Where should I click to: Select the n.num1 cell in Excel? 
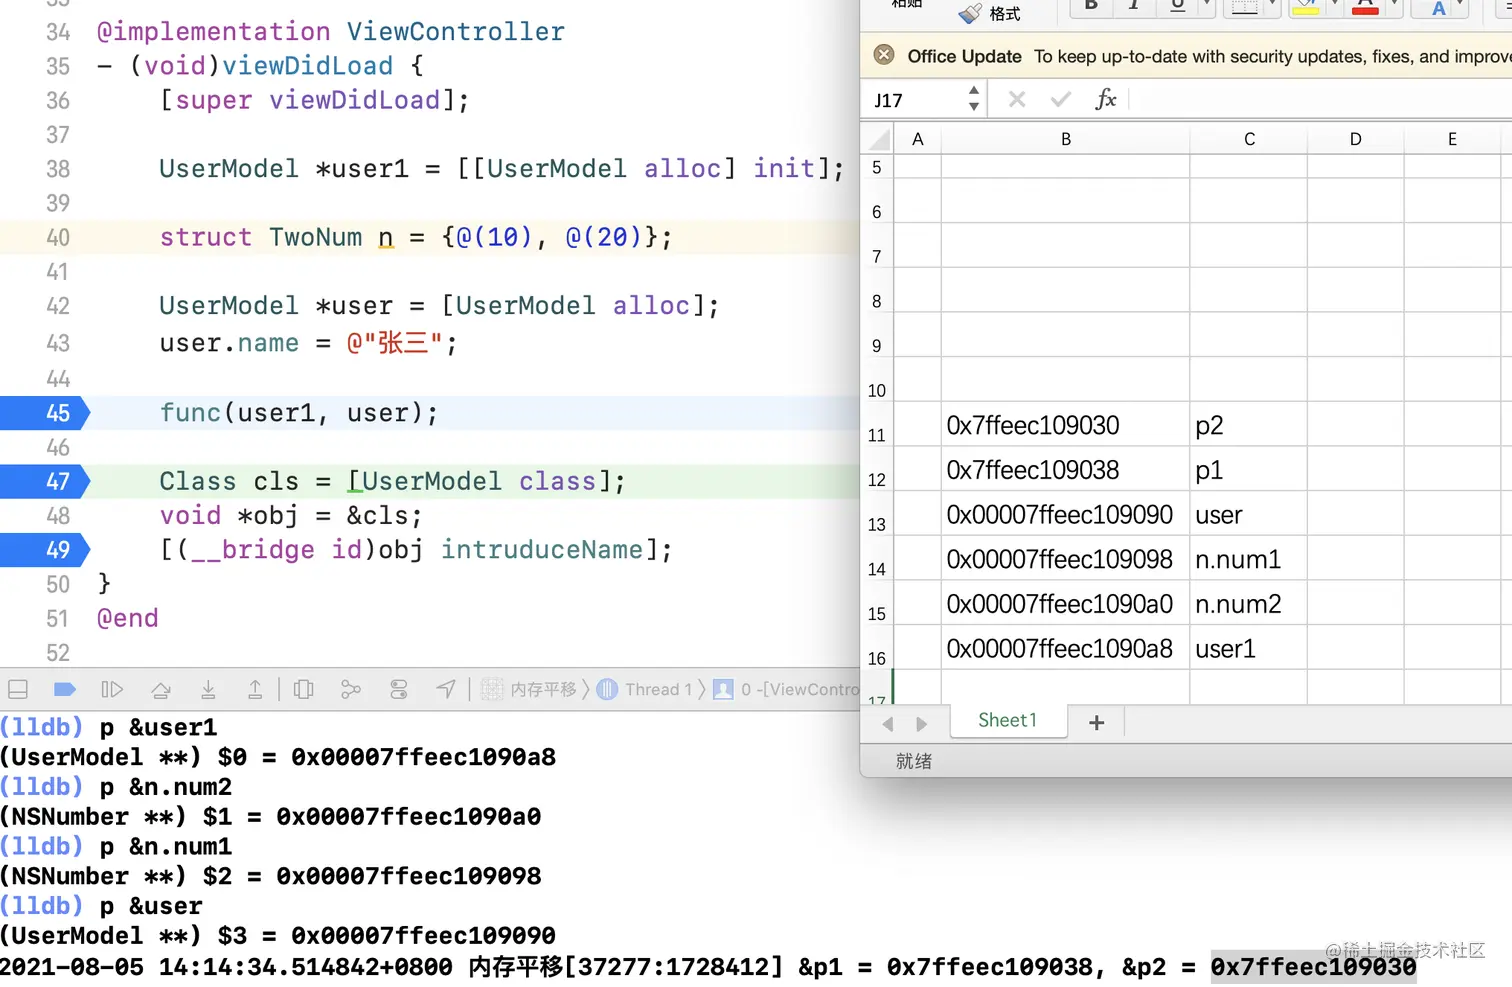point(1249,559)
